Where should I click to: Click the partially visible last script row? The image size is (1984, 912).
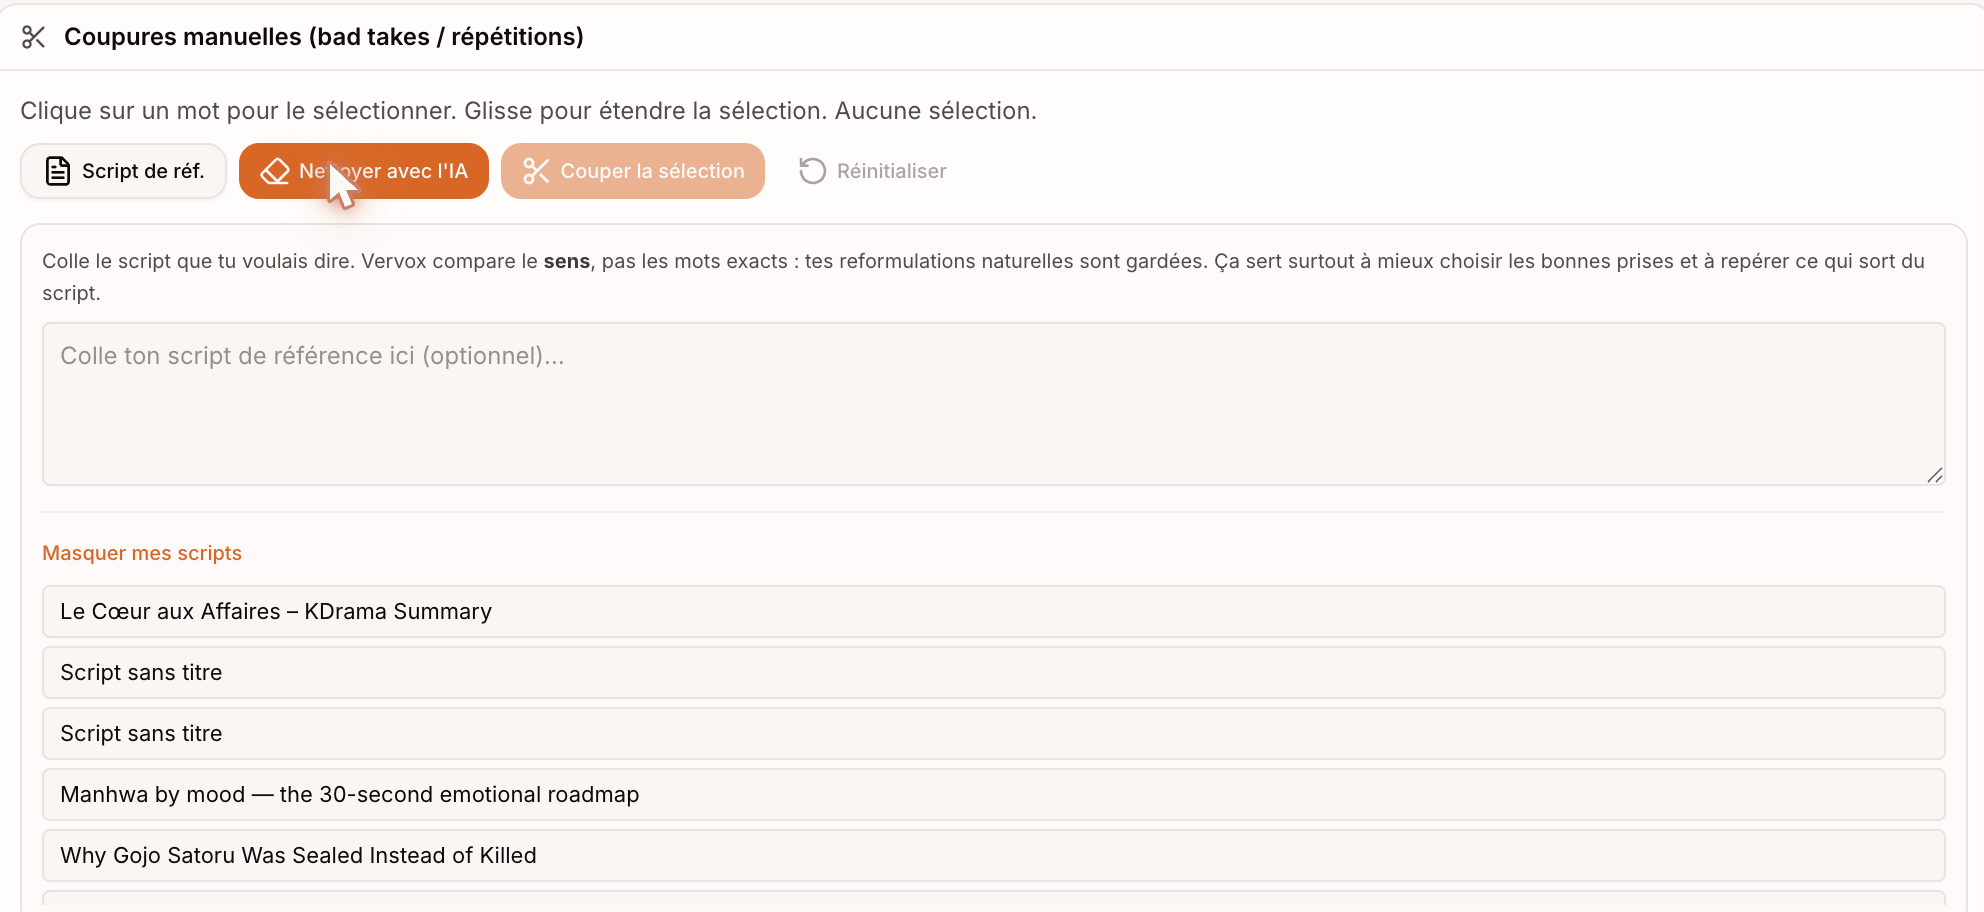993,900
